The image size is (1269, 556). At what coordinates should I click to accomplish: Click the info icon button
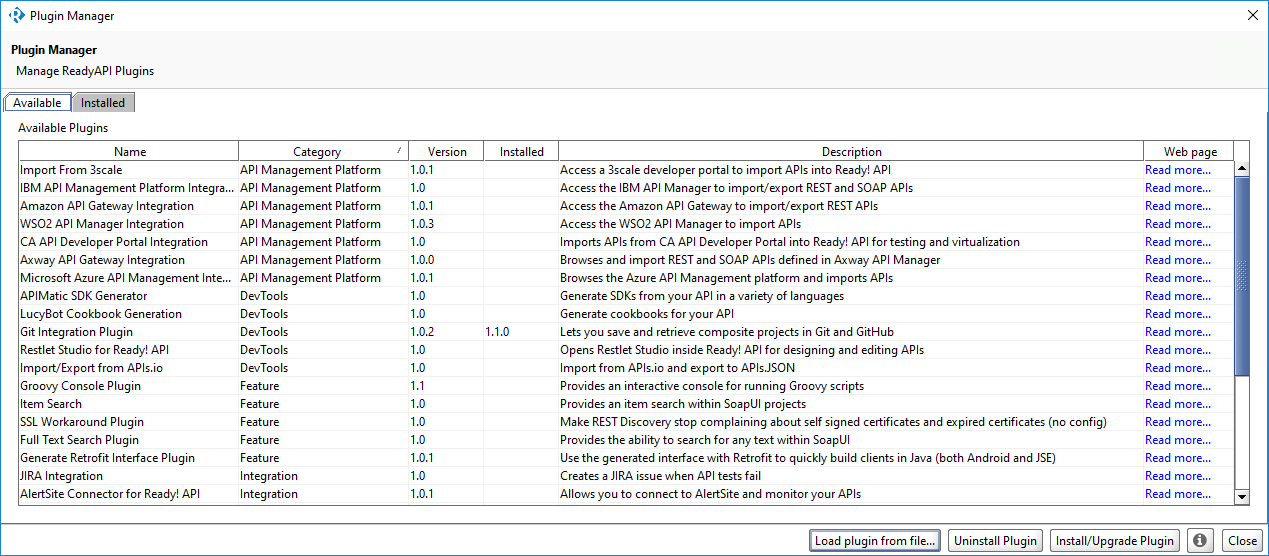tap(1199, 540)
